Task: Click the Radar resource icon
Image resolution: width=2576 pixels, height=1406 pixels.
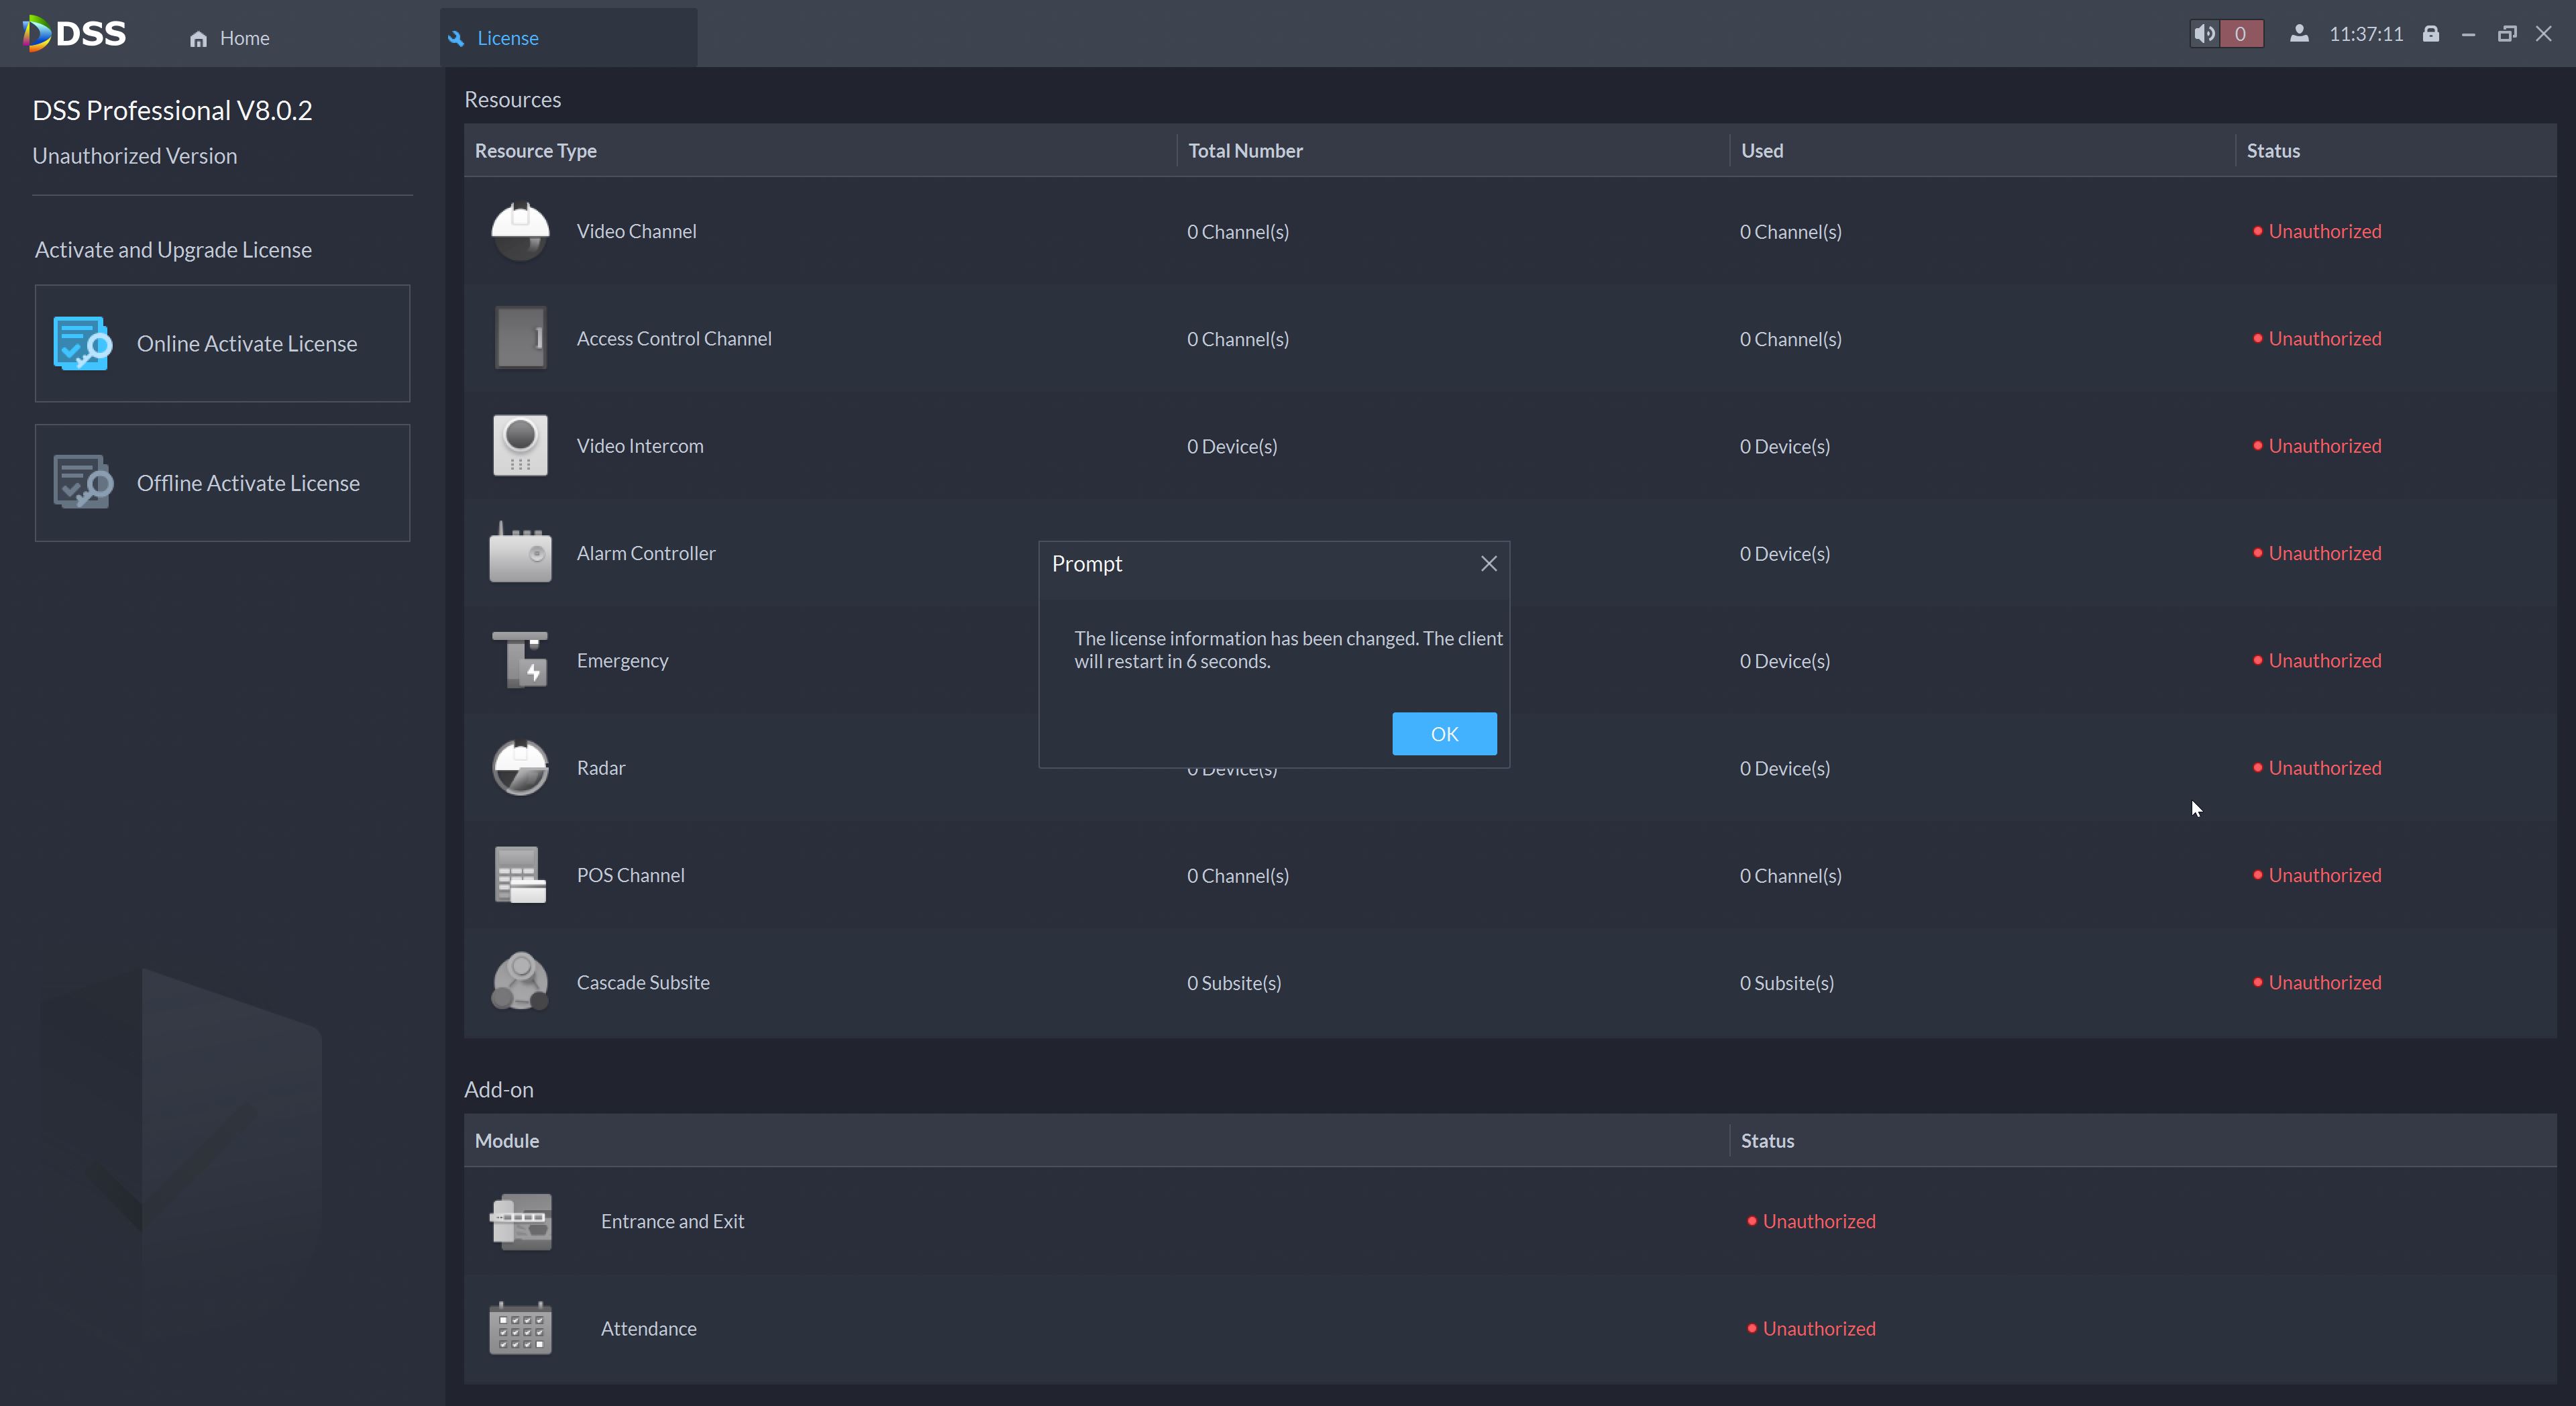Action: [520, 768]
